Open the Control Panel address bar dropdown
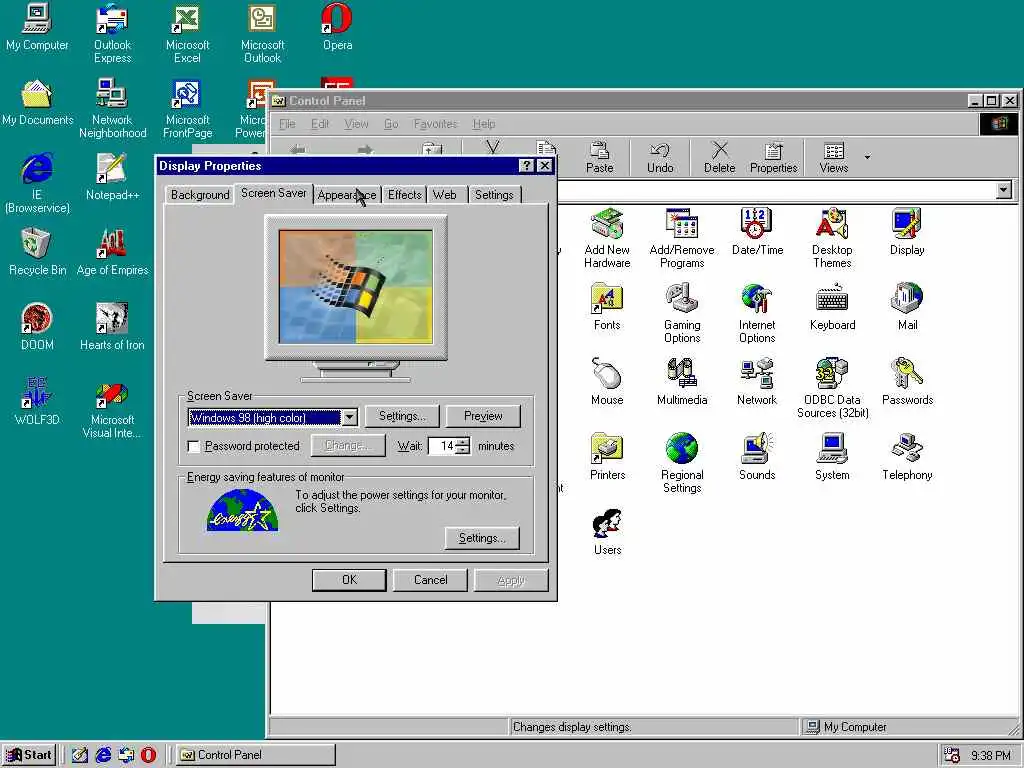Screen dimensions: 1024x768 (1004, 190)
